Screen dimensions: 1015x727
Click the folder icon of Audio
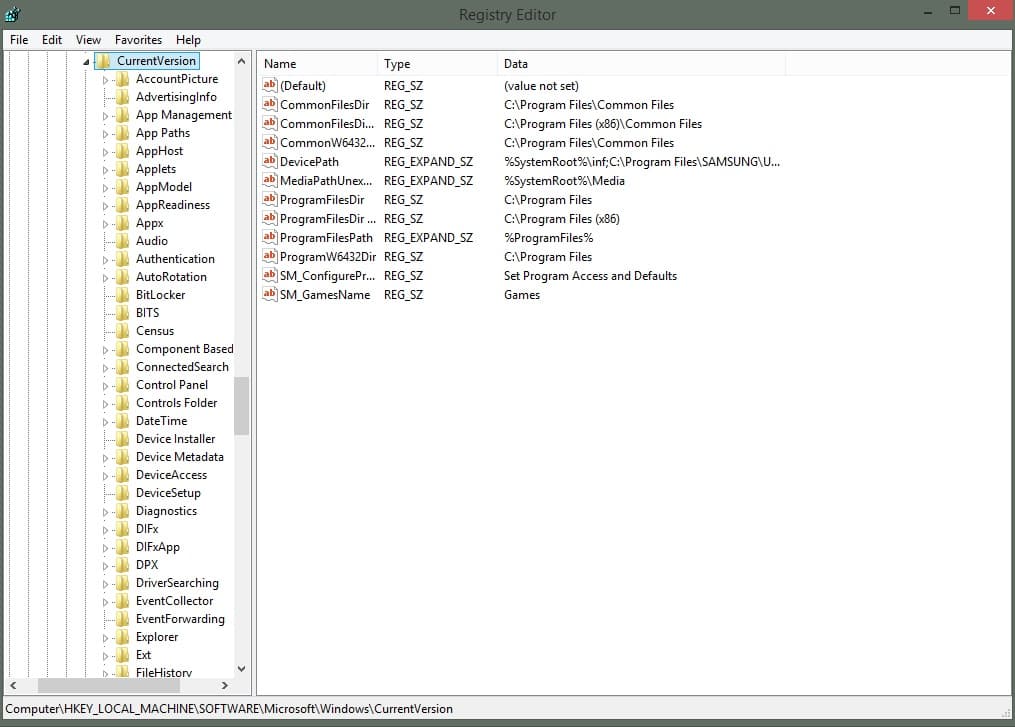click(x=122, y=241)
